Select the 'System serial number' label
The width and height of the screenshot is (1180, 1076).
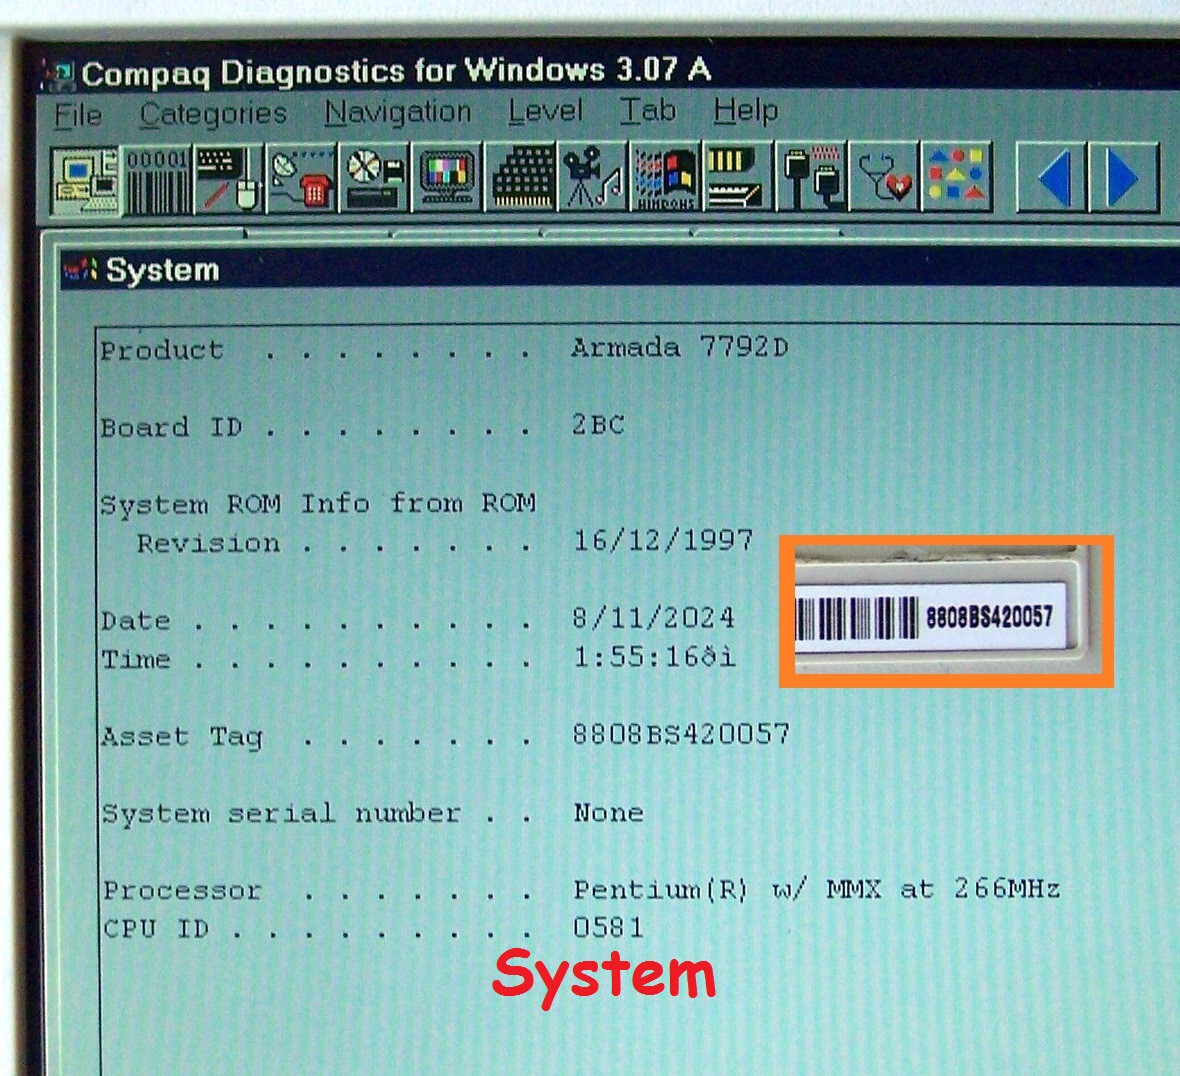pos(281,814)
